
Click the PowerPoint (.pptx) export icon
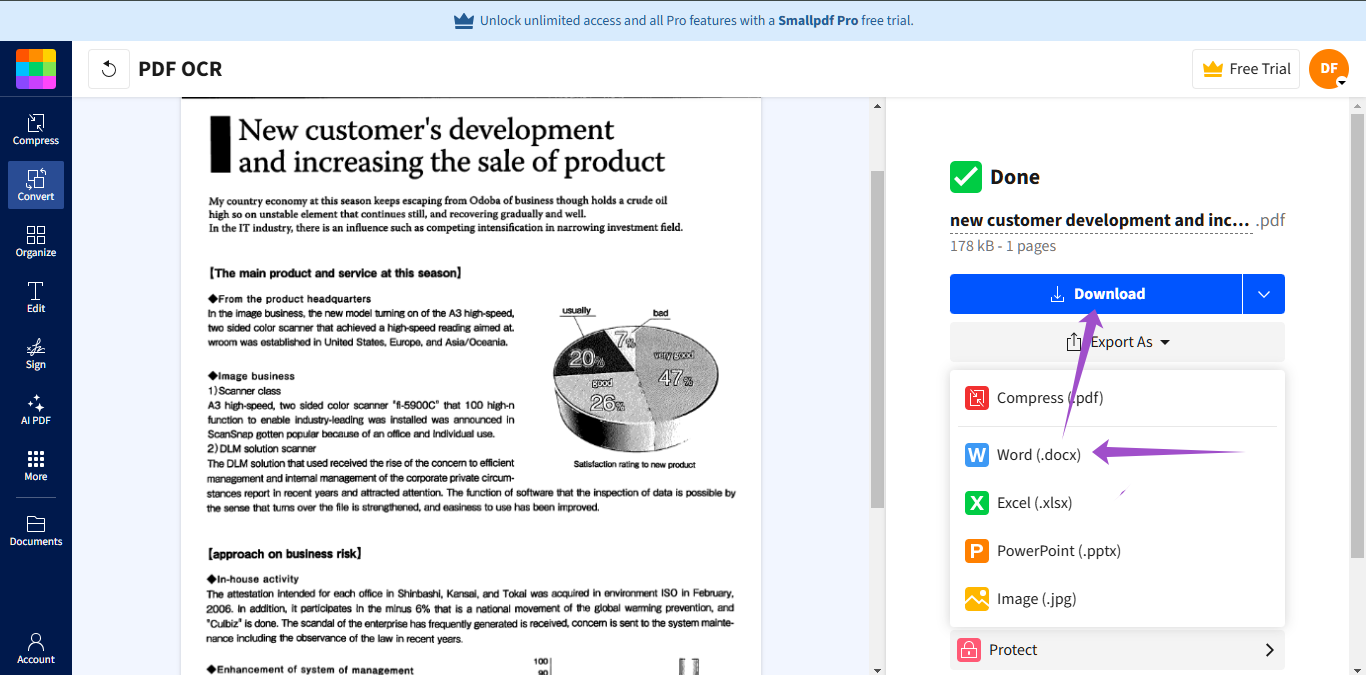pos(977,550)
